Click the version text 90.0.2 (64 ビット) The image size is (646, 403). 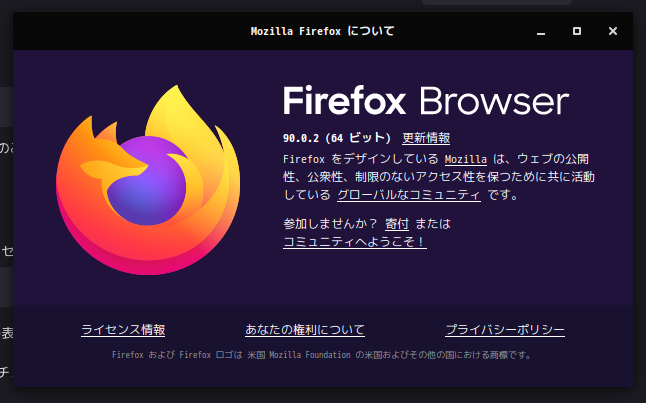pyautogui.click(x=337, y=138)
